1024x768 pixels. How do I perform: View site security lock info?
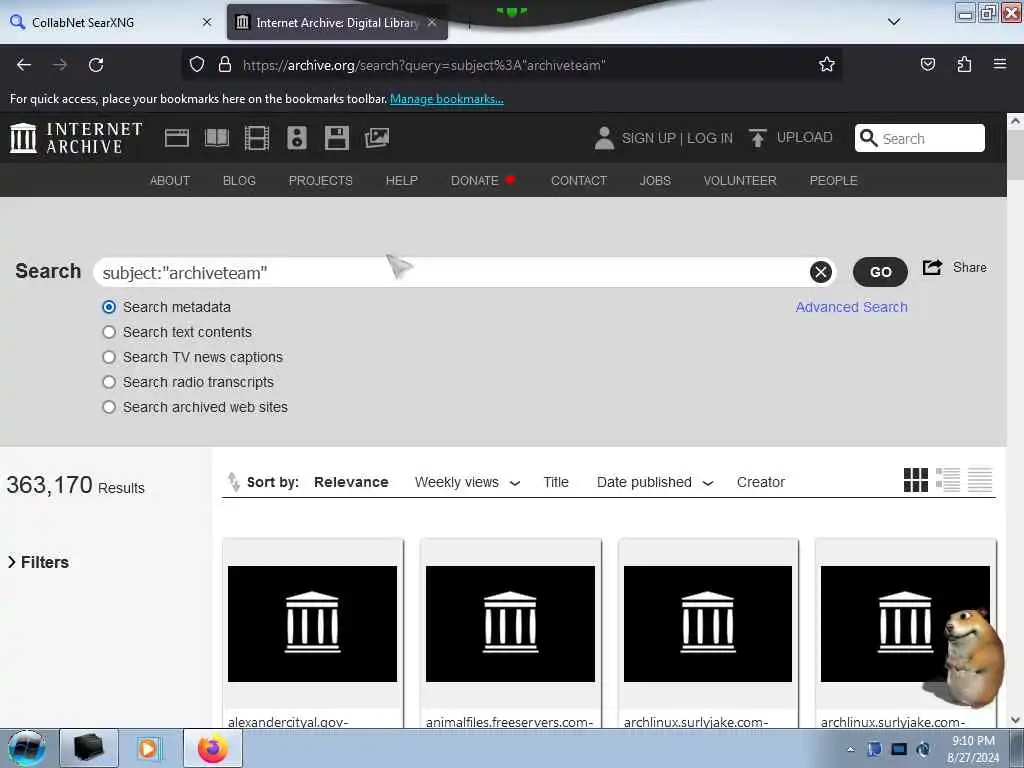pos(225,65)
